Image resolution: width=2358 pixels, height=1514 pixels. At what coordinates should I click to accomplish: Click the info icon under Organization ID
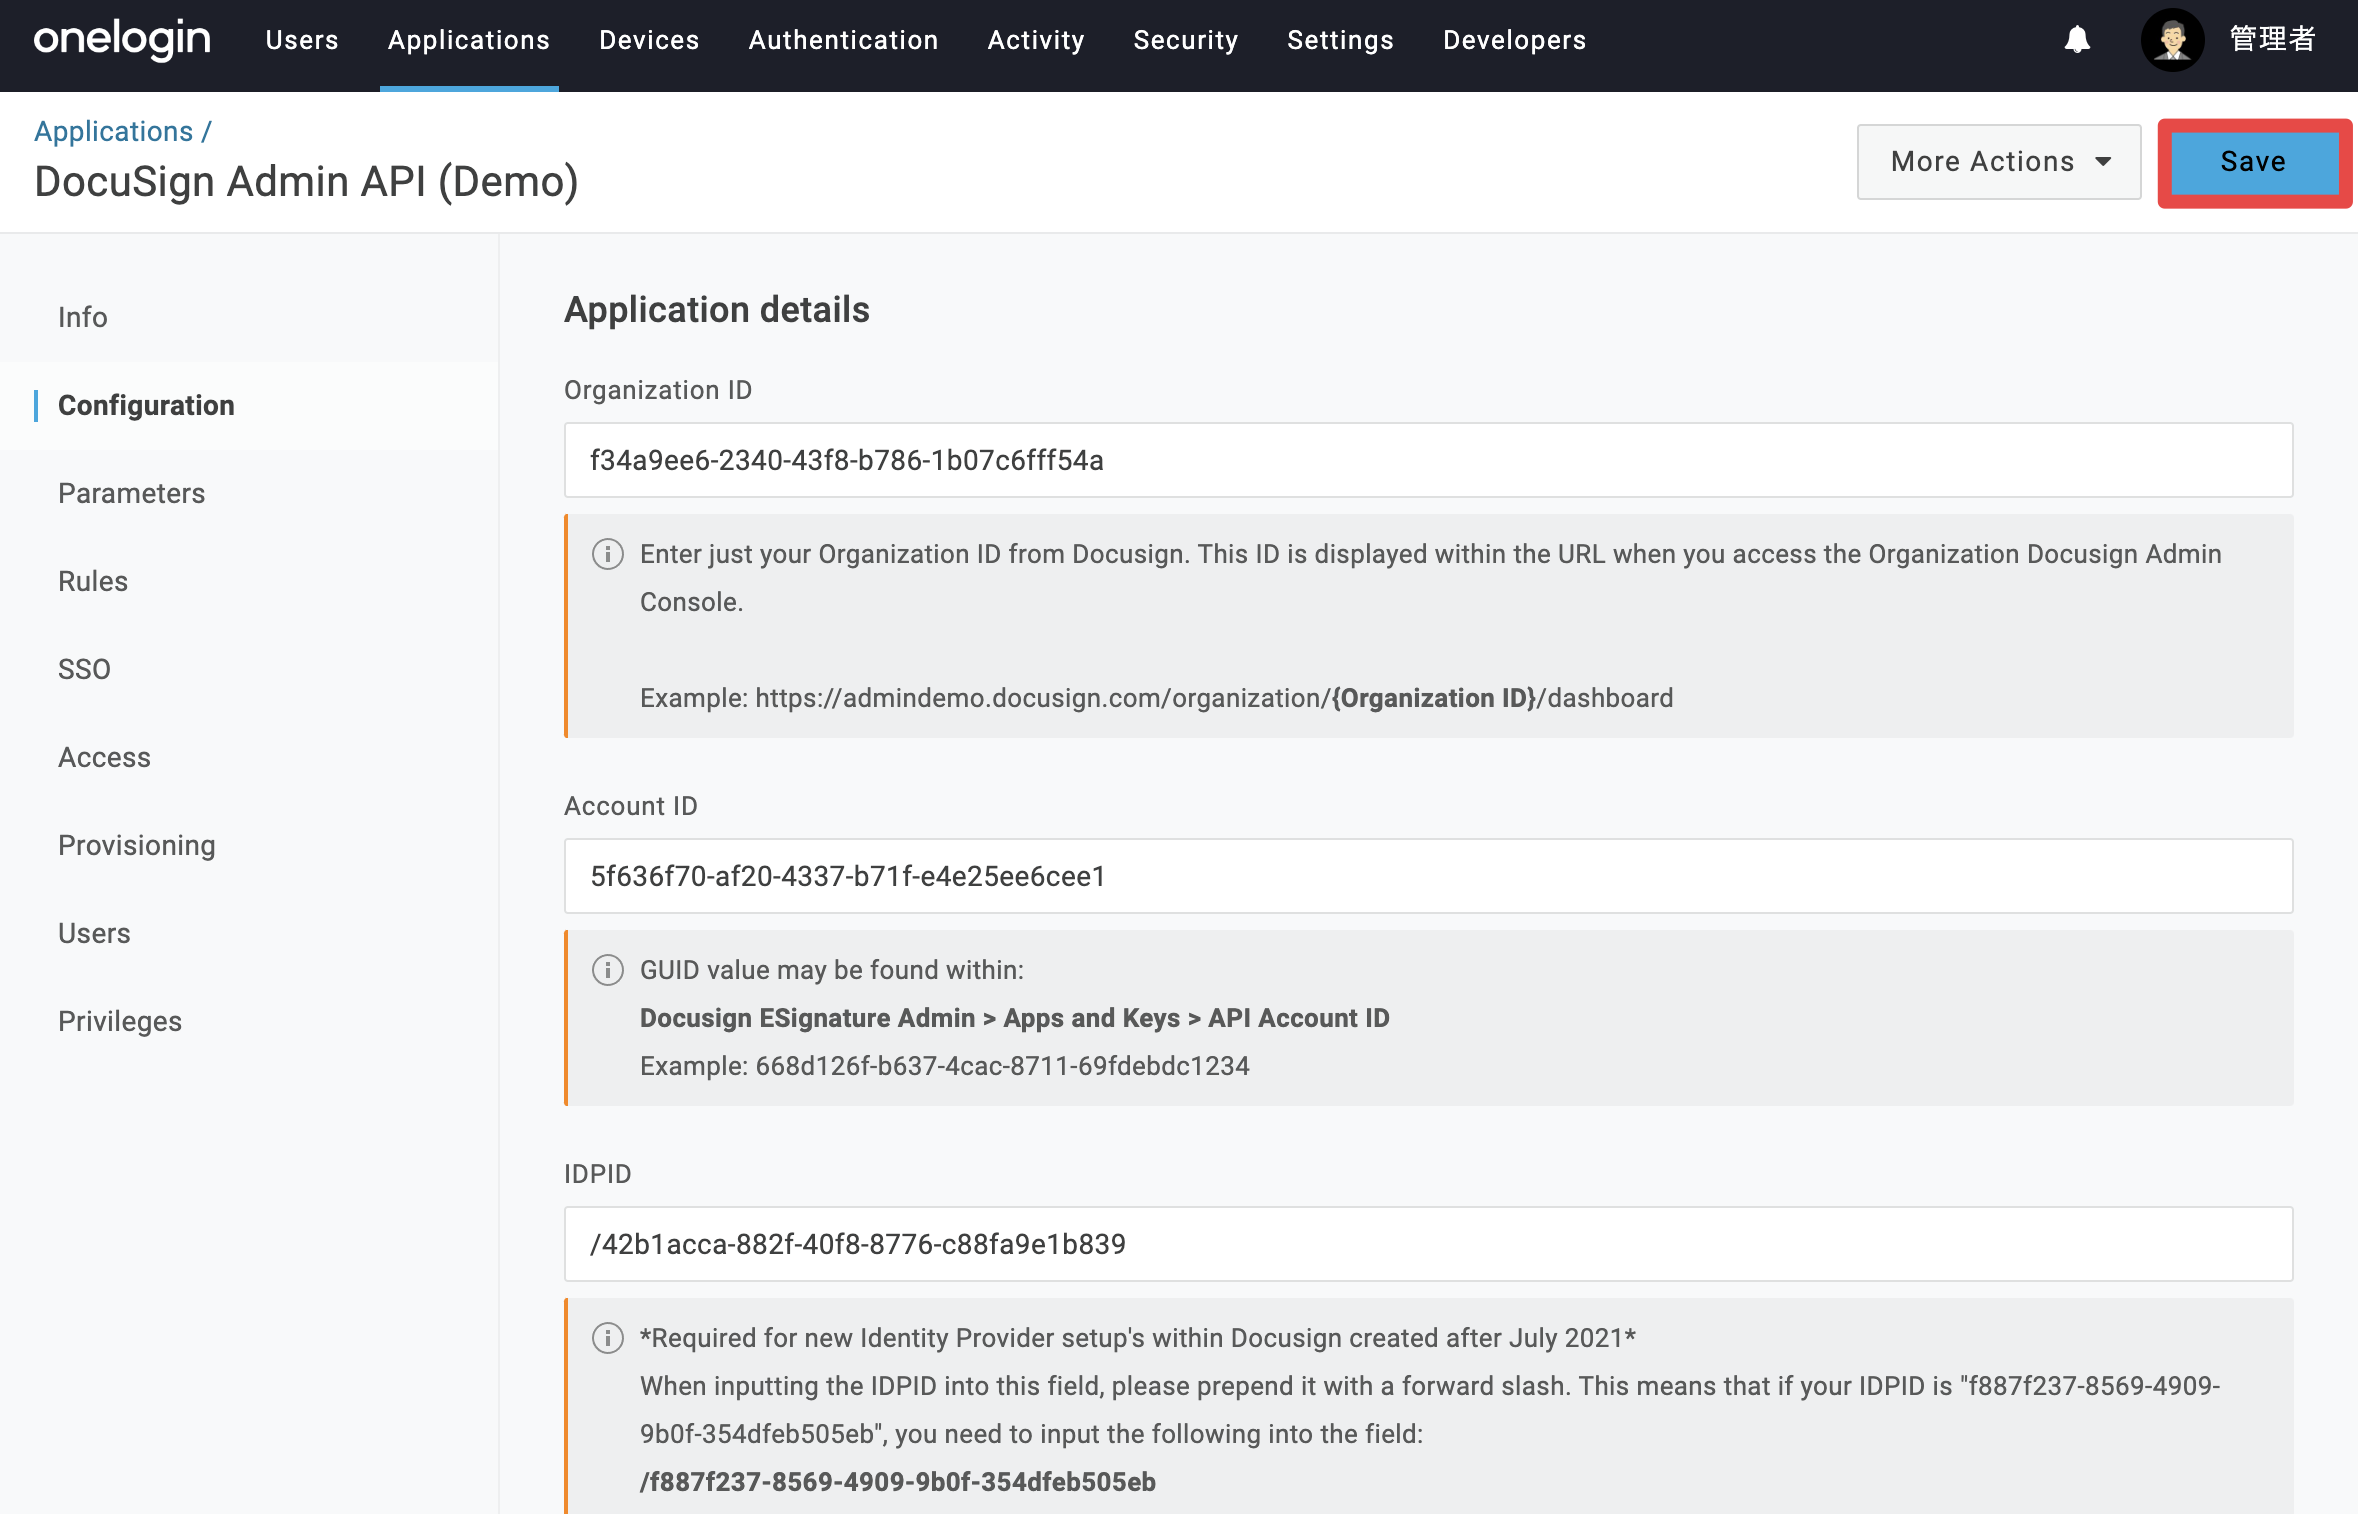pyautogui.click(x=608, y=554)
